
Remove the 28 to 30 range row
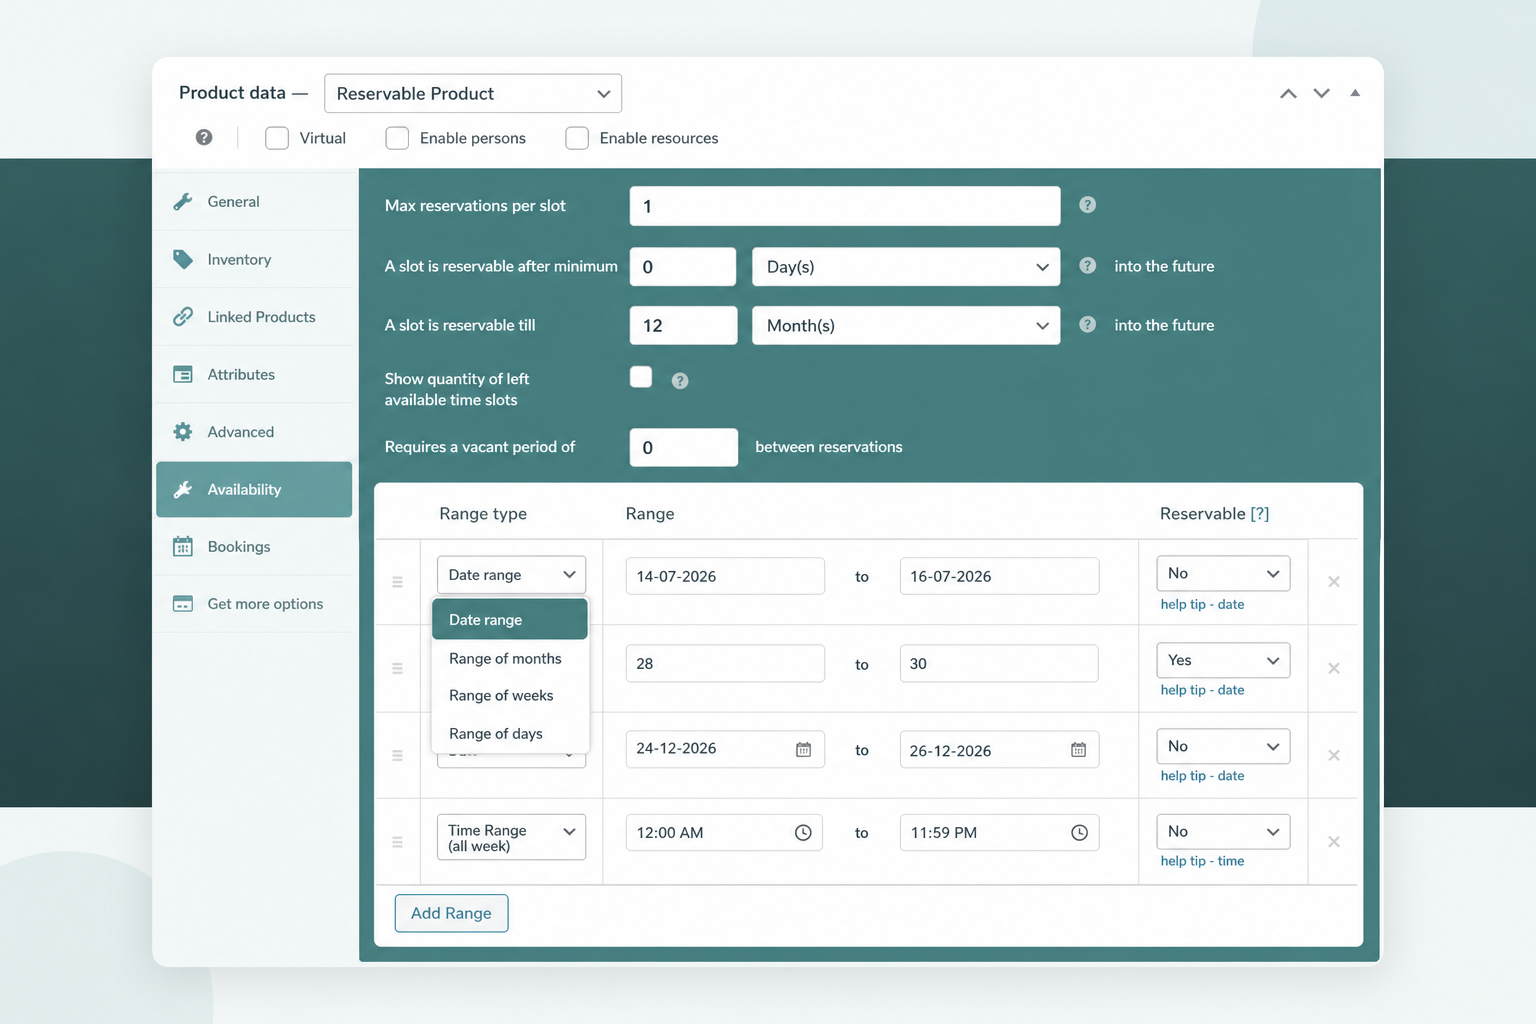(1334, 668)
